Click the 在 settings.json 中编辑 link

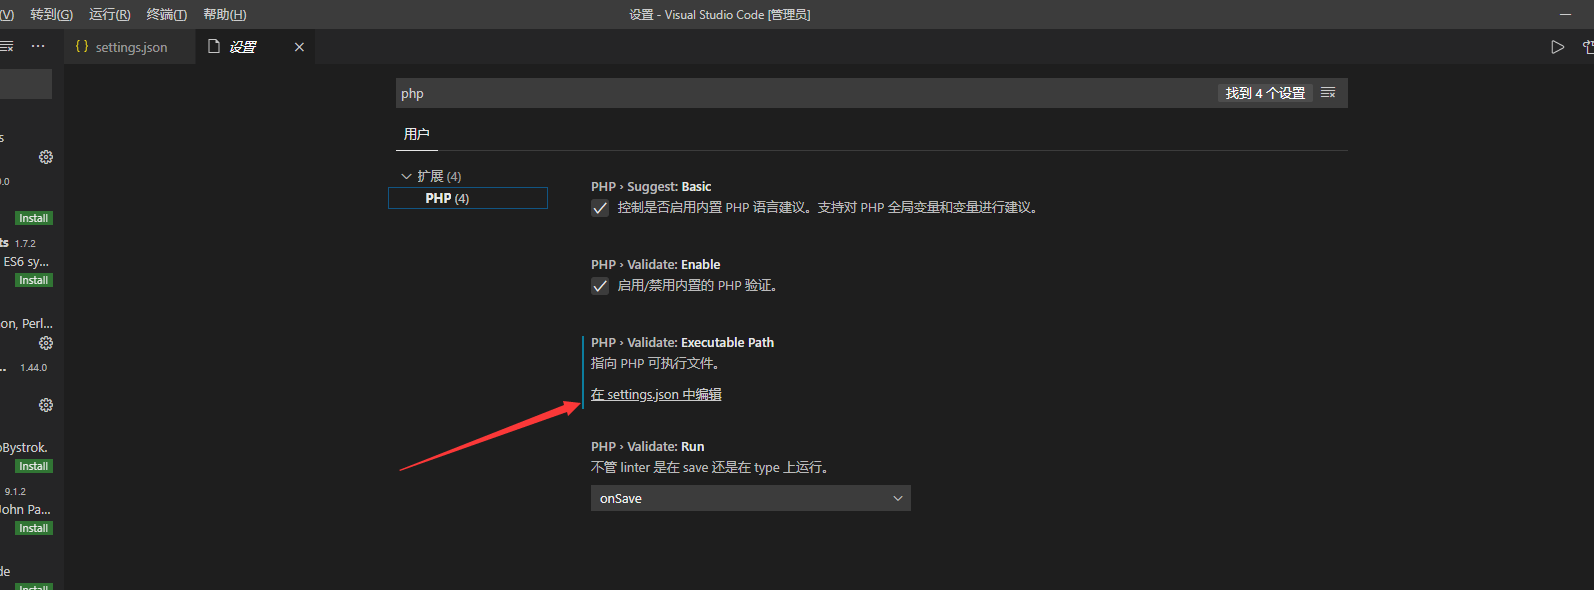click(656, 395)
